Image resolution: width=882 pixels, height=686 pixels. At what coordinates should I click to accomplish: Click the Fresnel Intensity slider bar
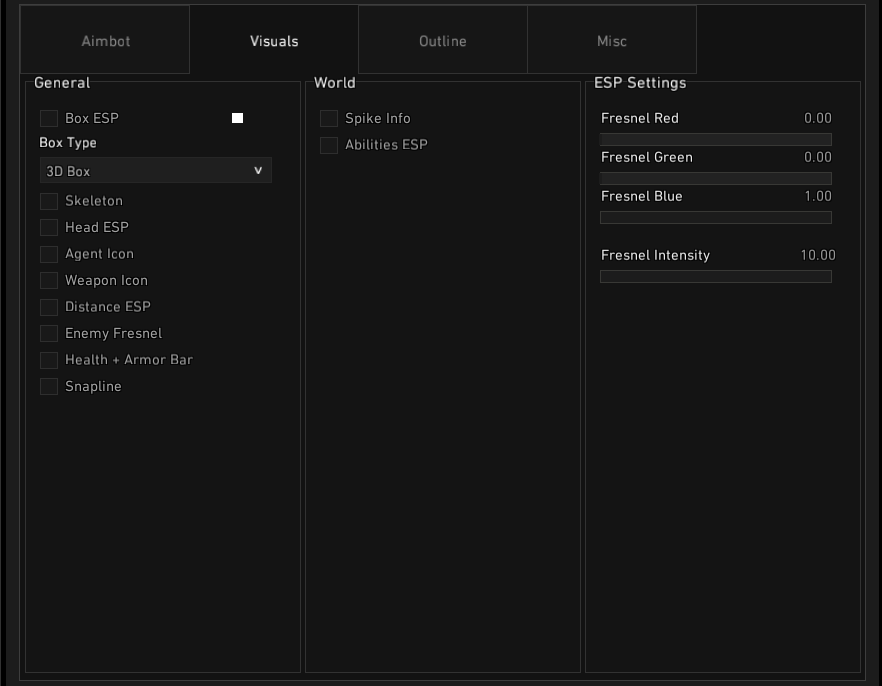pyautogui.click(x=715, y=276)
